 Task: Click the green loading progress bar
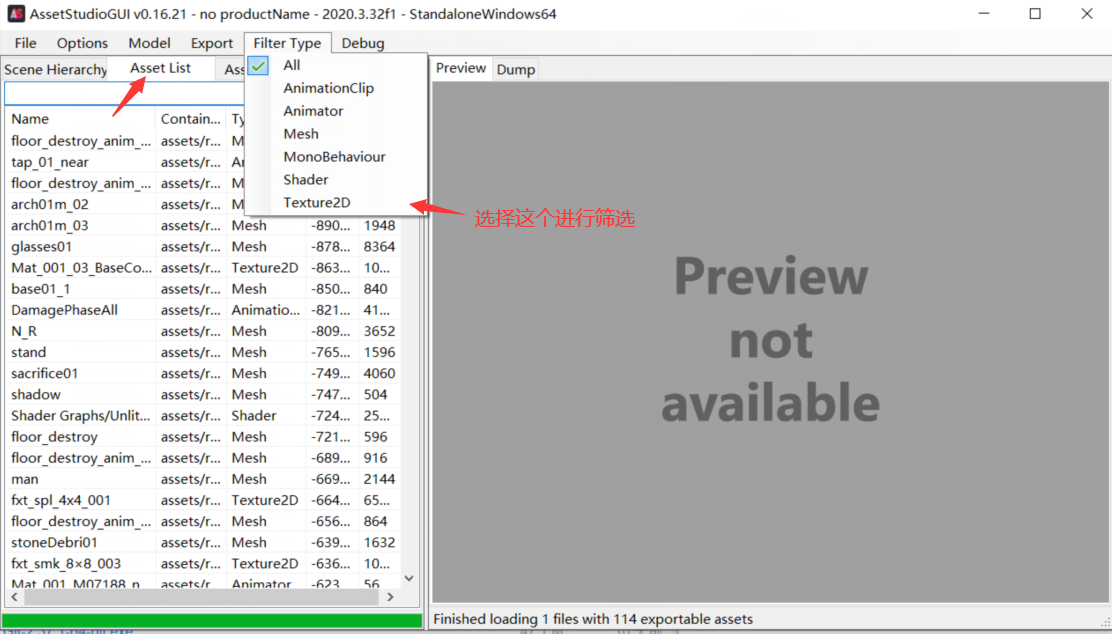212,620
